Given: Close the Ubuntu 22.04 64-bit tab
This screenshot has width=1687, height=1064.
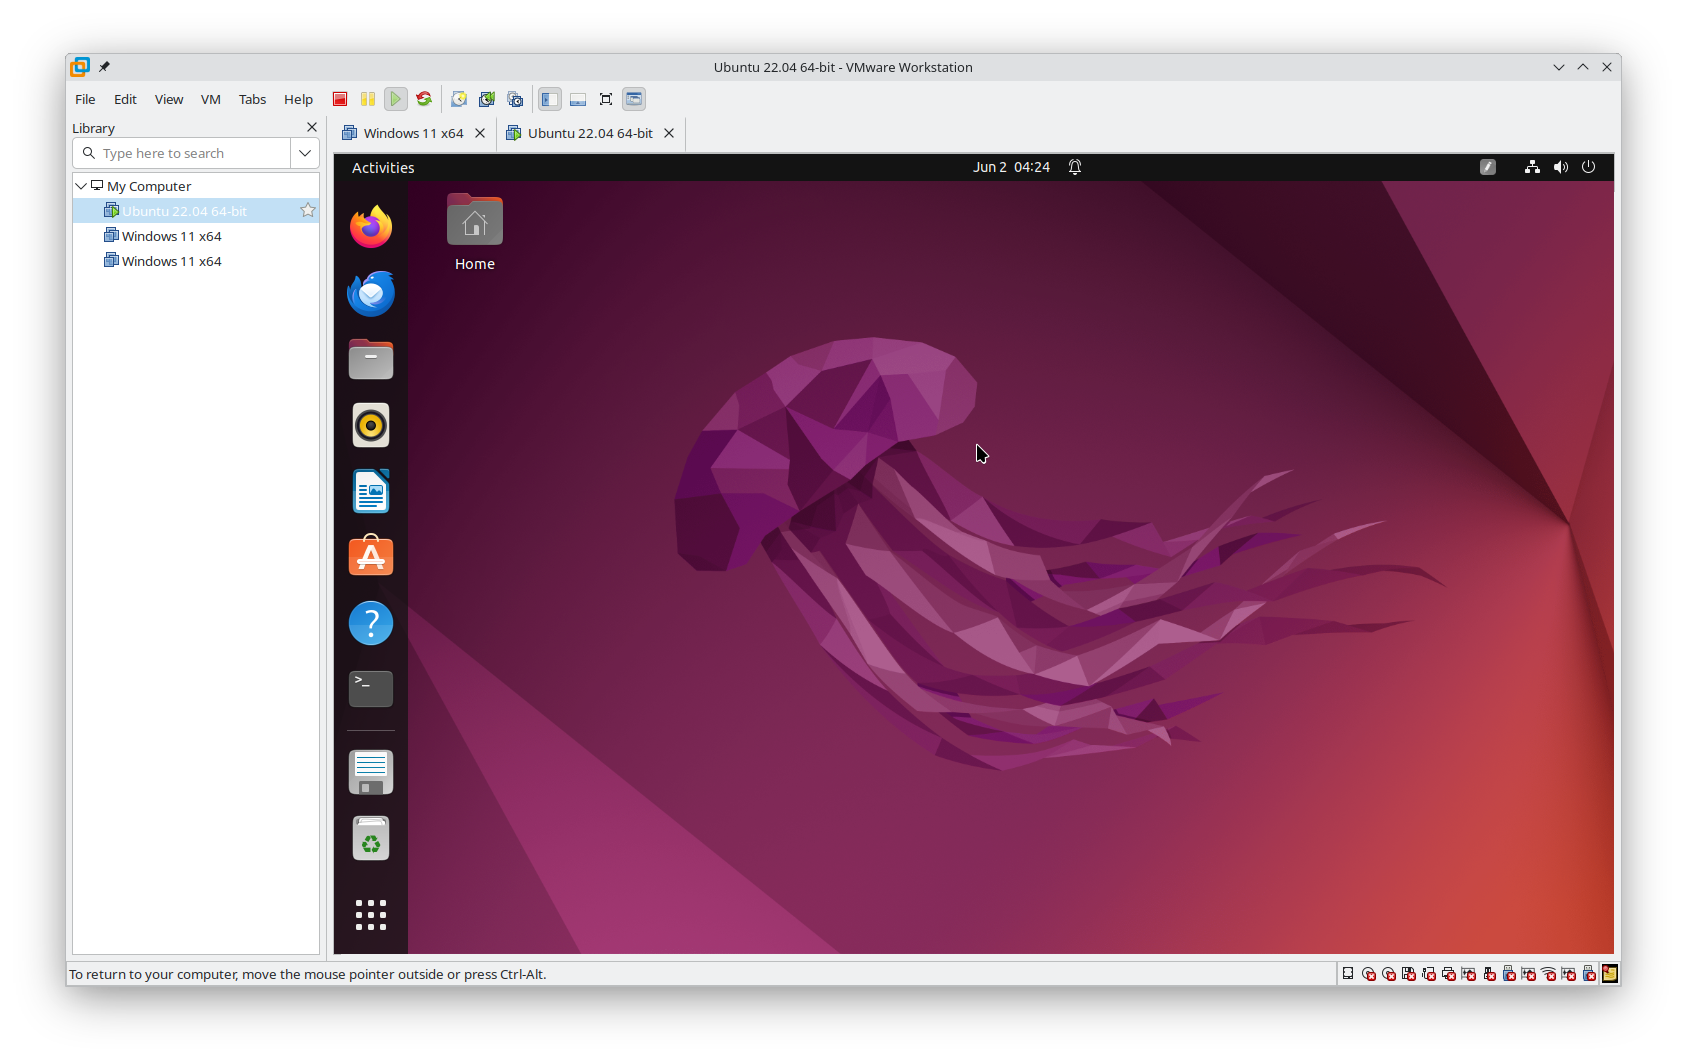Looking at the screenshot, I should tap(669, 133).
